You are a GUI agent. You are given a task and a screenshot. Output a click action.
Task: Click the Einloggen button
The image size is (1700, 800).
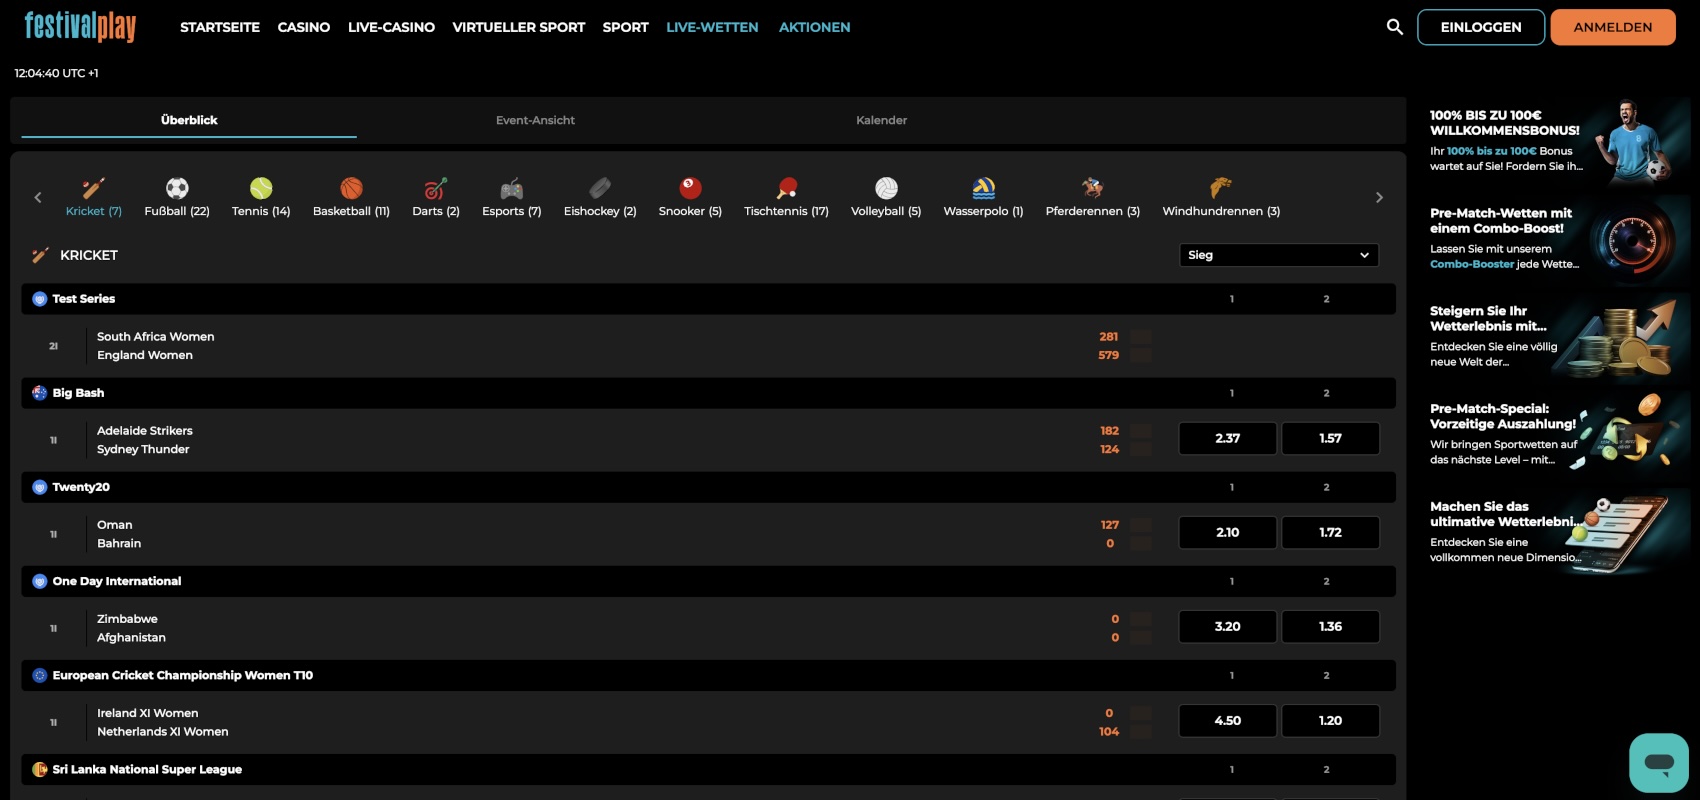pyautogui.click(x=1480, y=27)
